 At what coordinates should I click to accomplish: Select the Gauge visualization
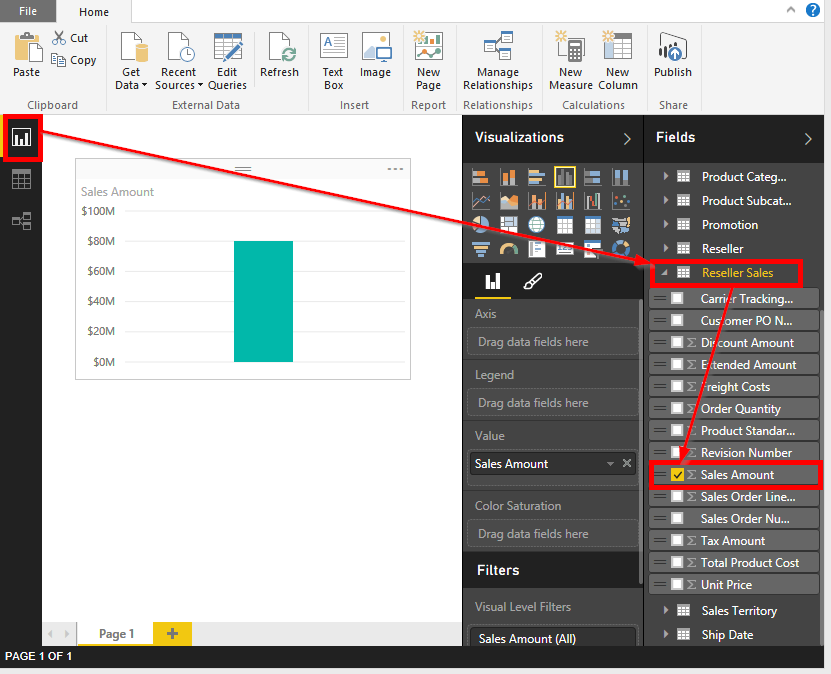pyautogui.click(x=508, y=249)
